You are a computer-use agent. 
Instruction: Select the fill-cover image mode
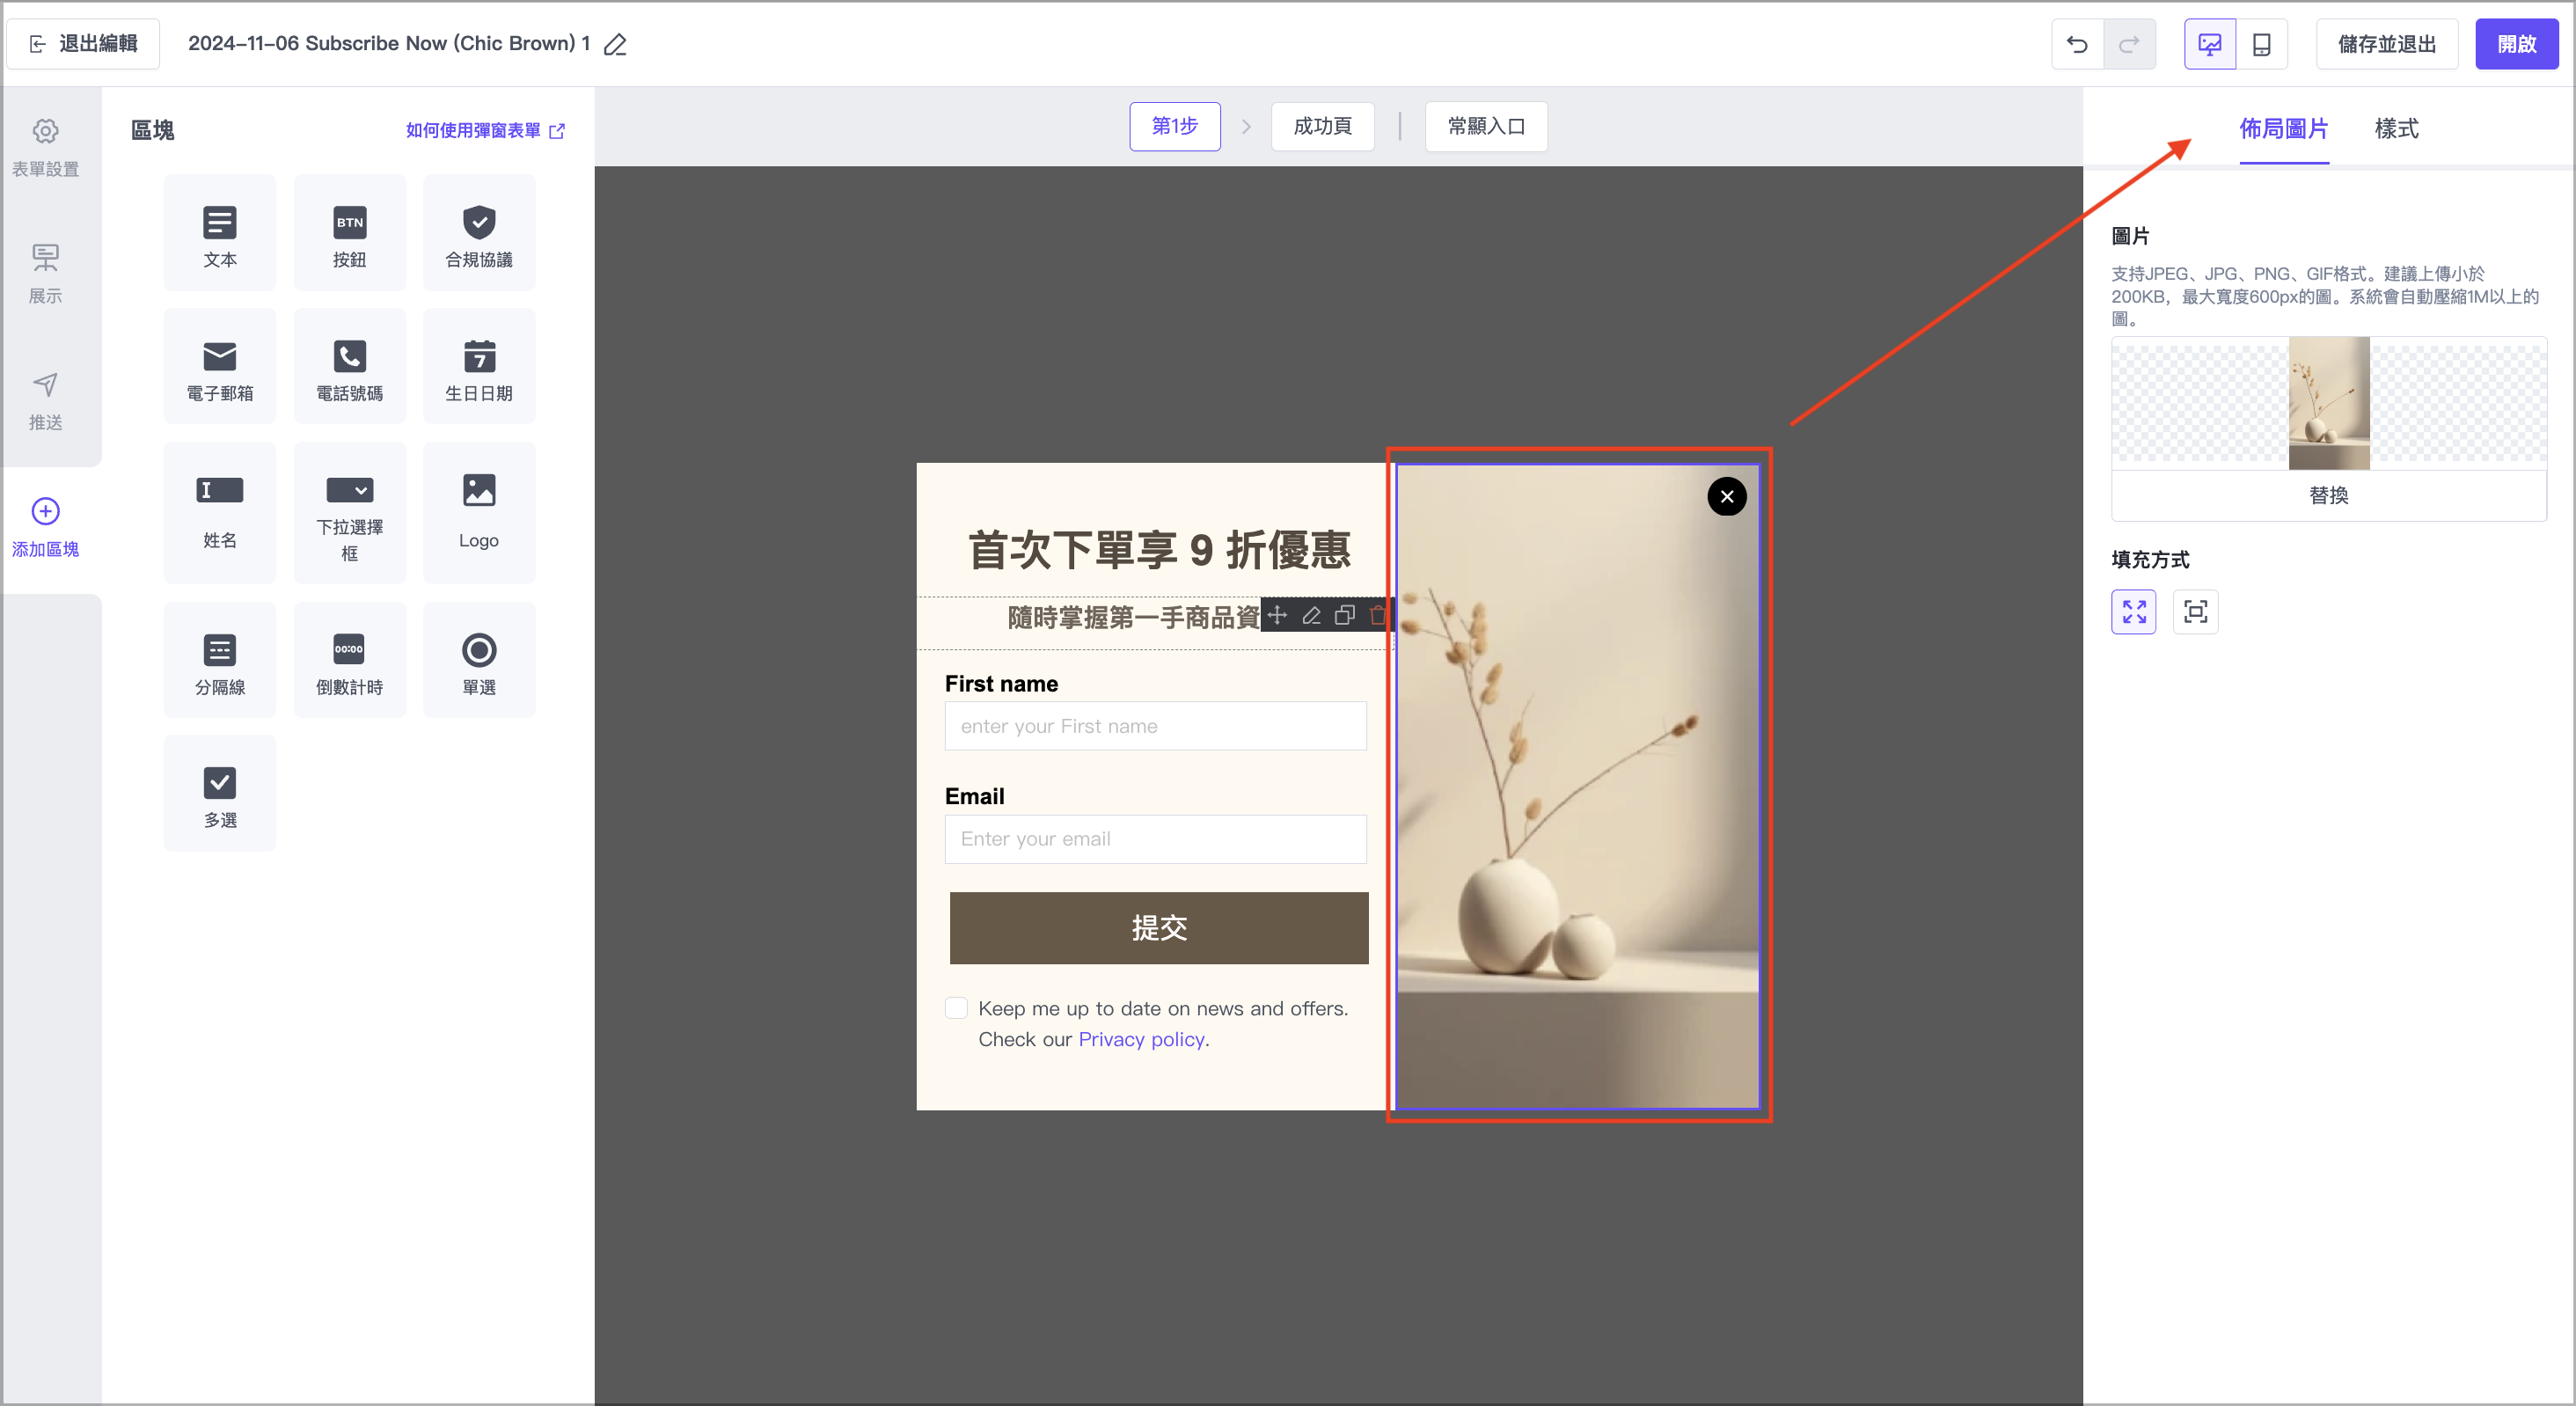[2133, 612]
